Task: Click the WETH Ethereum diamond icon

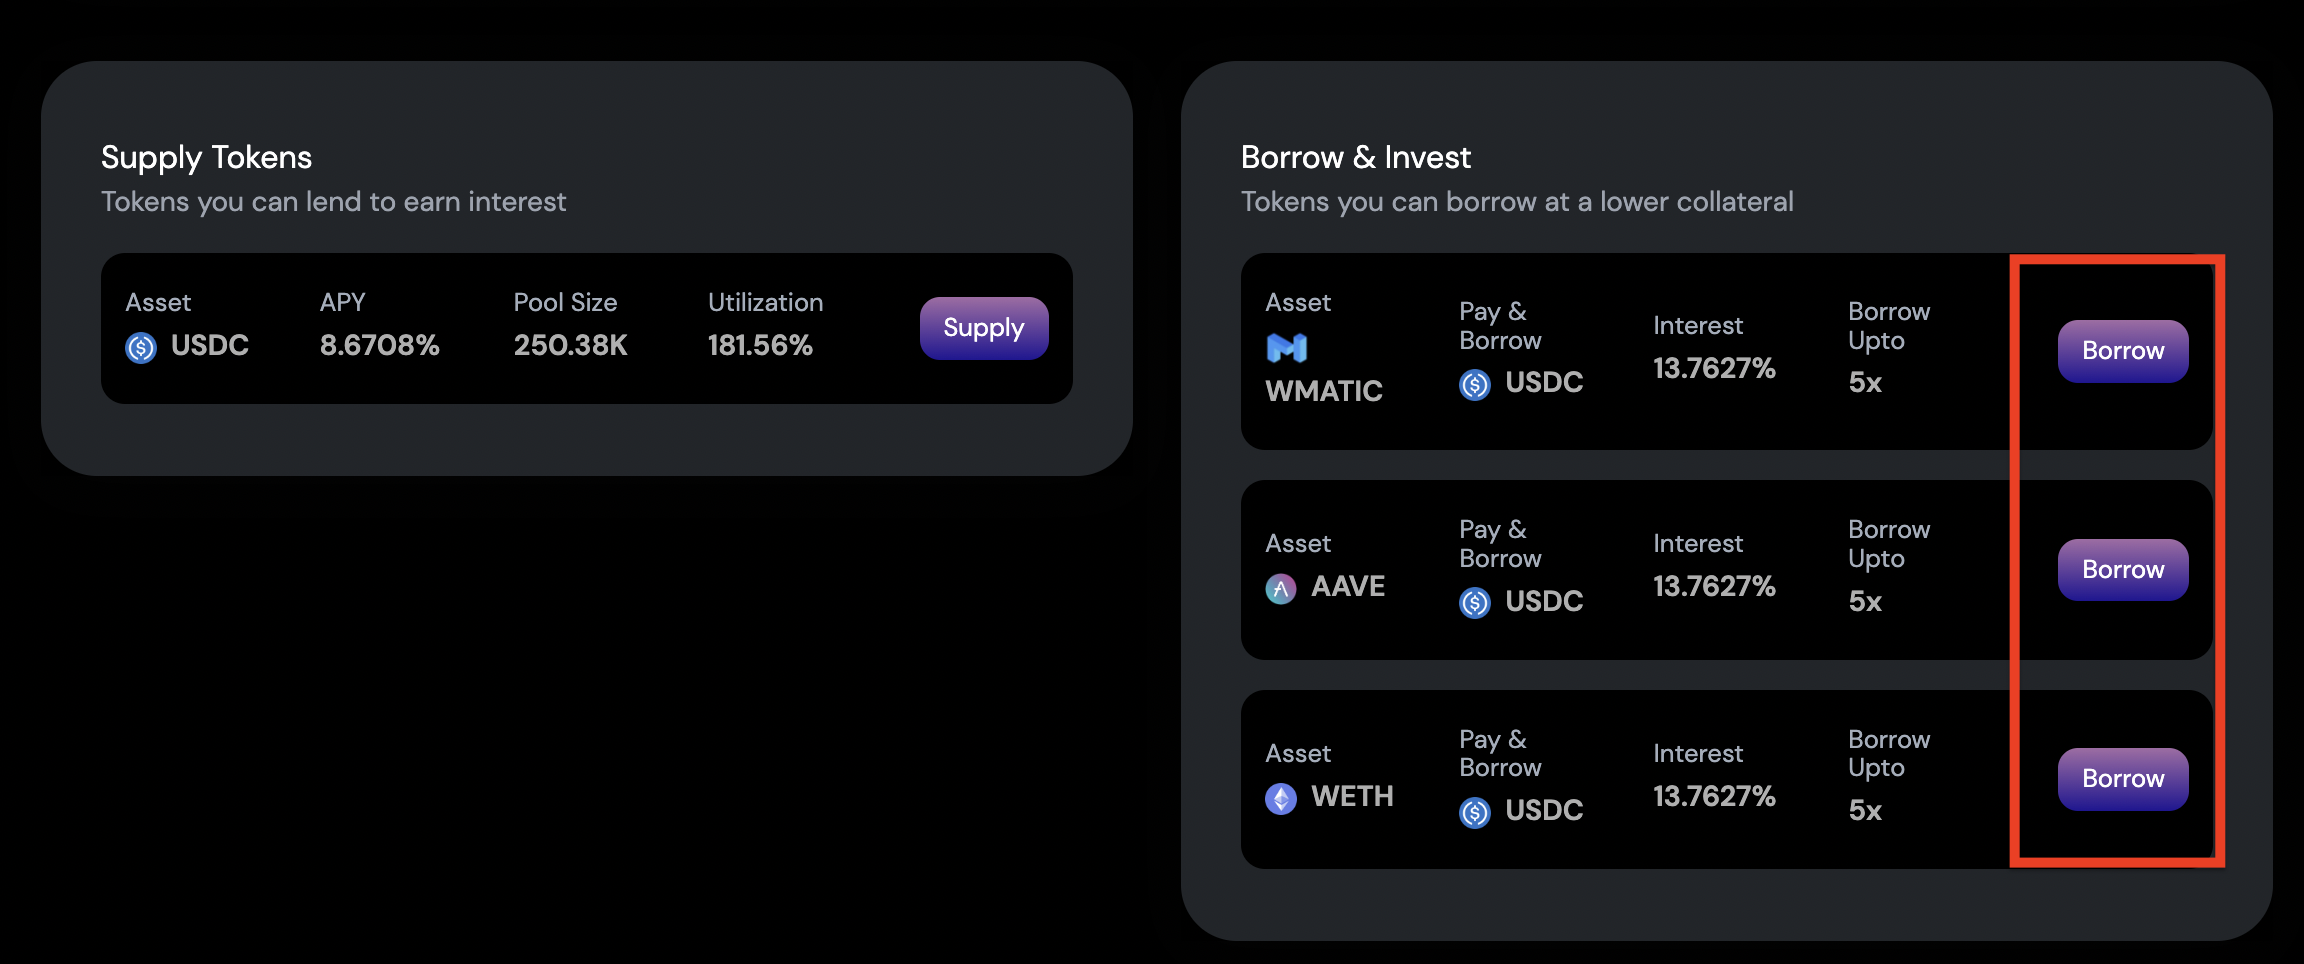Action: (1281, 798)
